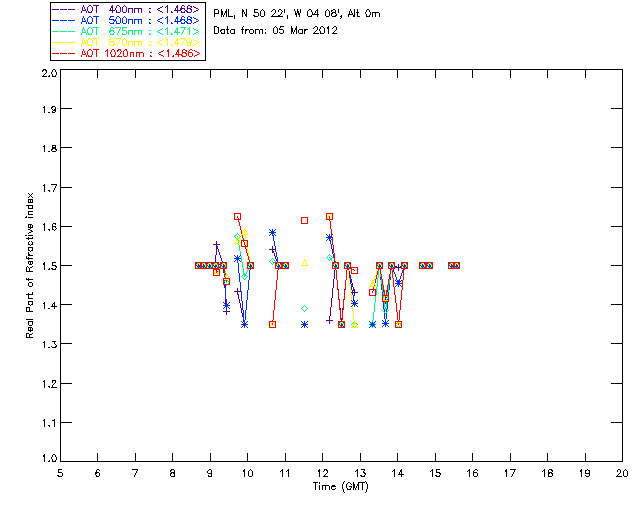Click x-axis hour label 12
The image size is (640, 512).
[x=322, y=473]
